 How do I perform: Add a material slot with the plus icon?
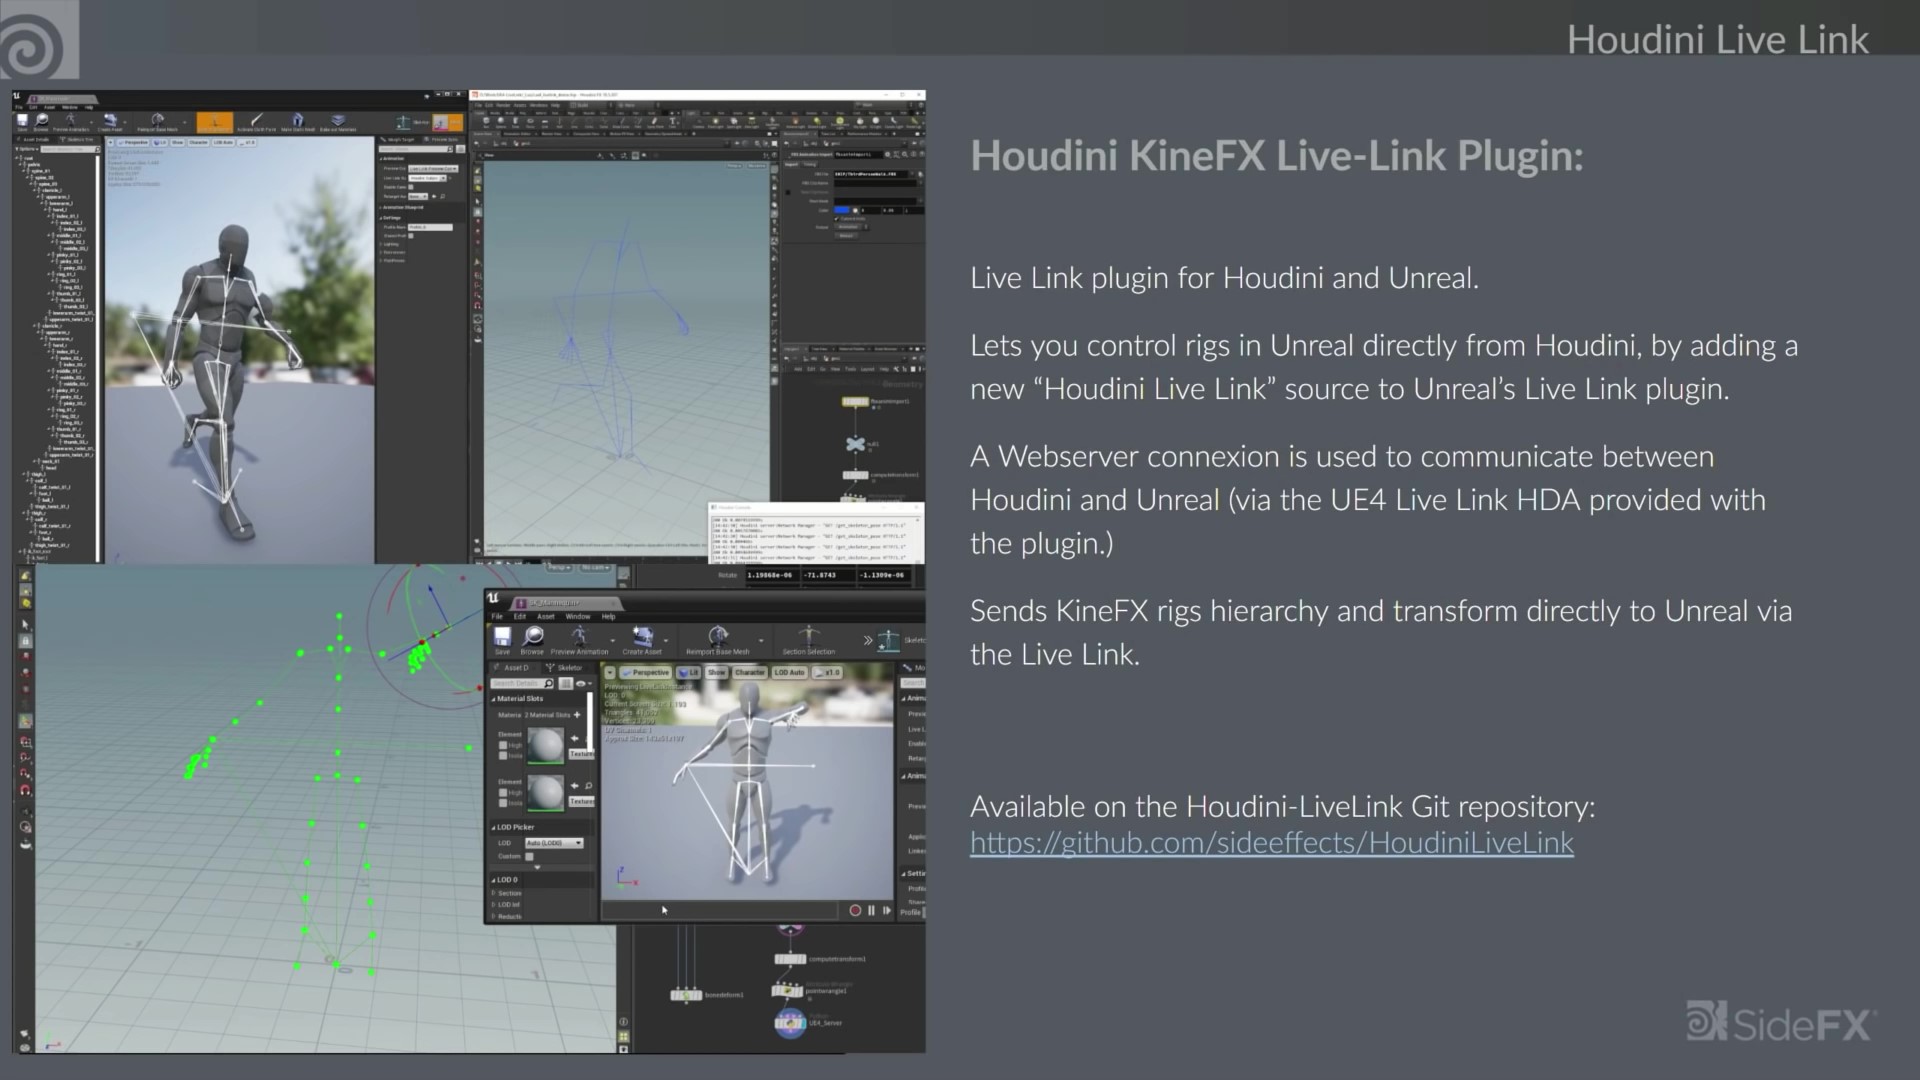pyautogui.click(x=577, y=715)
